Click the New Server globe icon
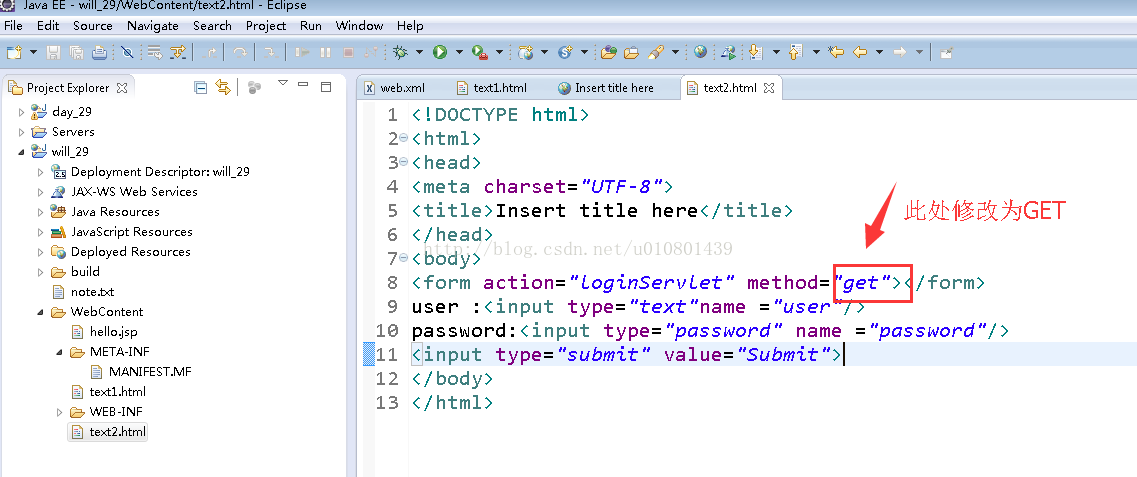 pos(526,52)
